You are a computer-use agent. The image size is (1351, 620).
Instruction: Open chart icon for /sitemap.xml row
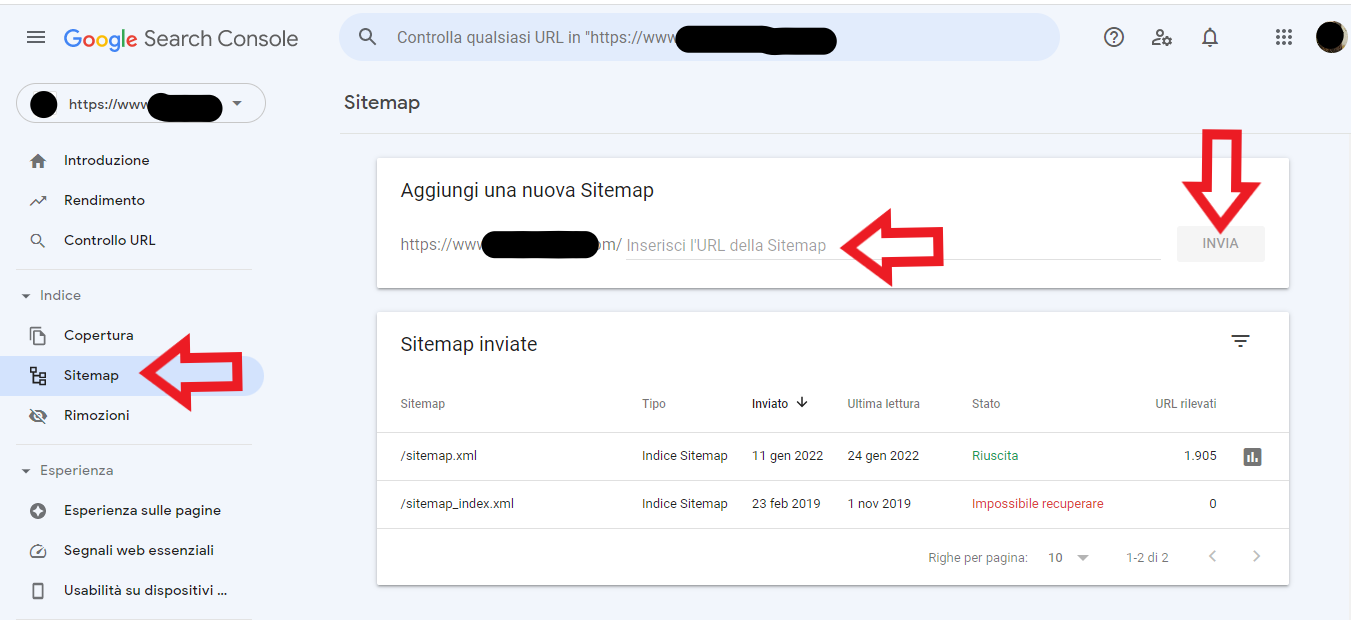click(x=1252, y=456)
